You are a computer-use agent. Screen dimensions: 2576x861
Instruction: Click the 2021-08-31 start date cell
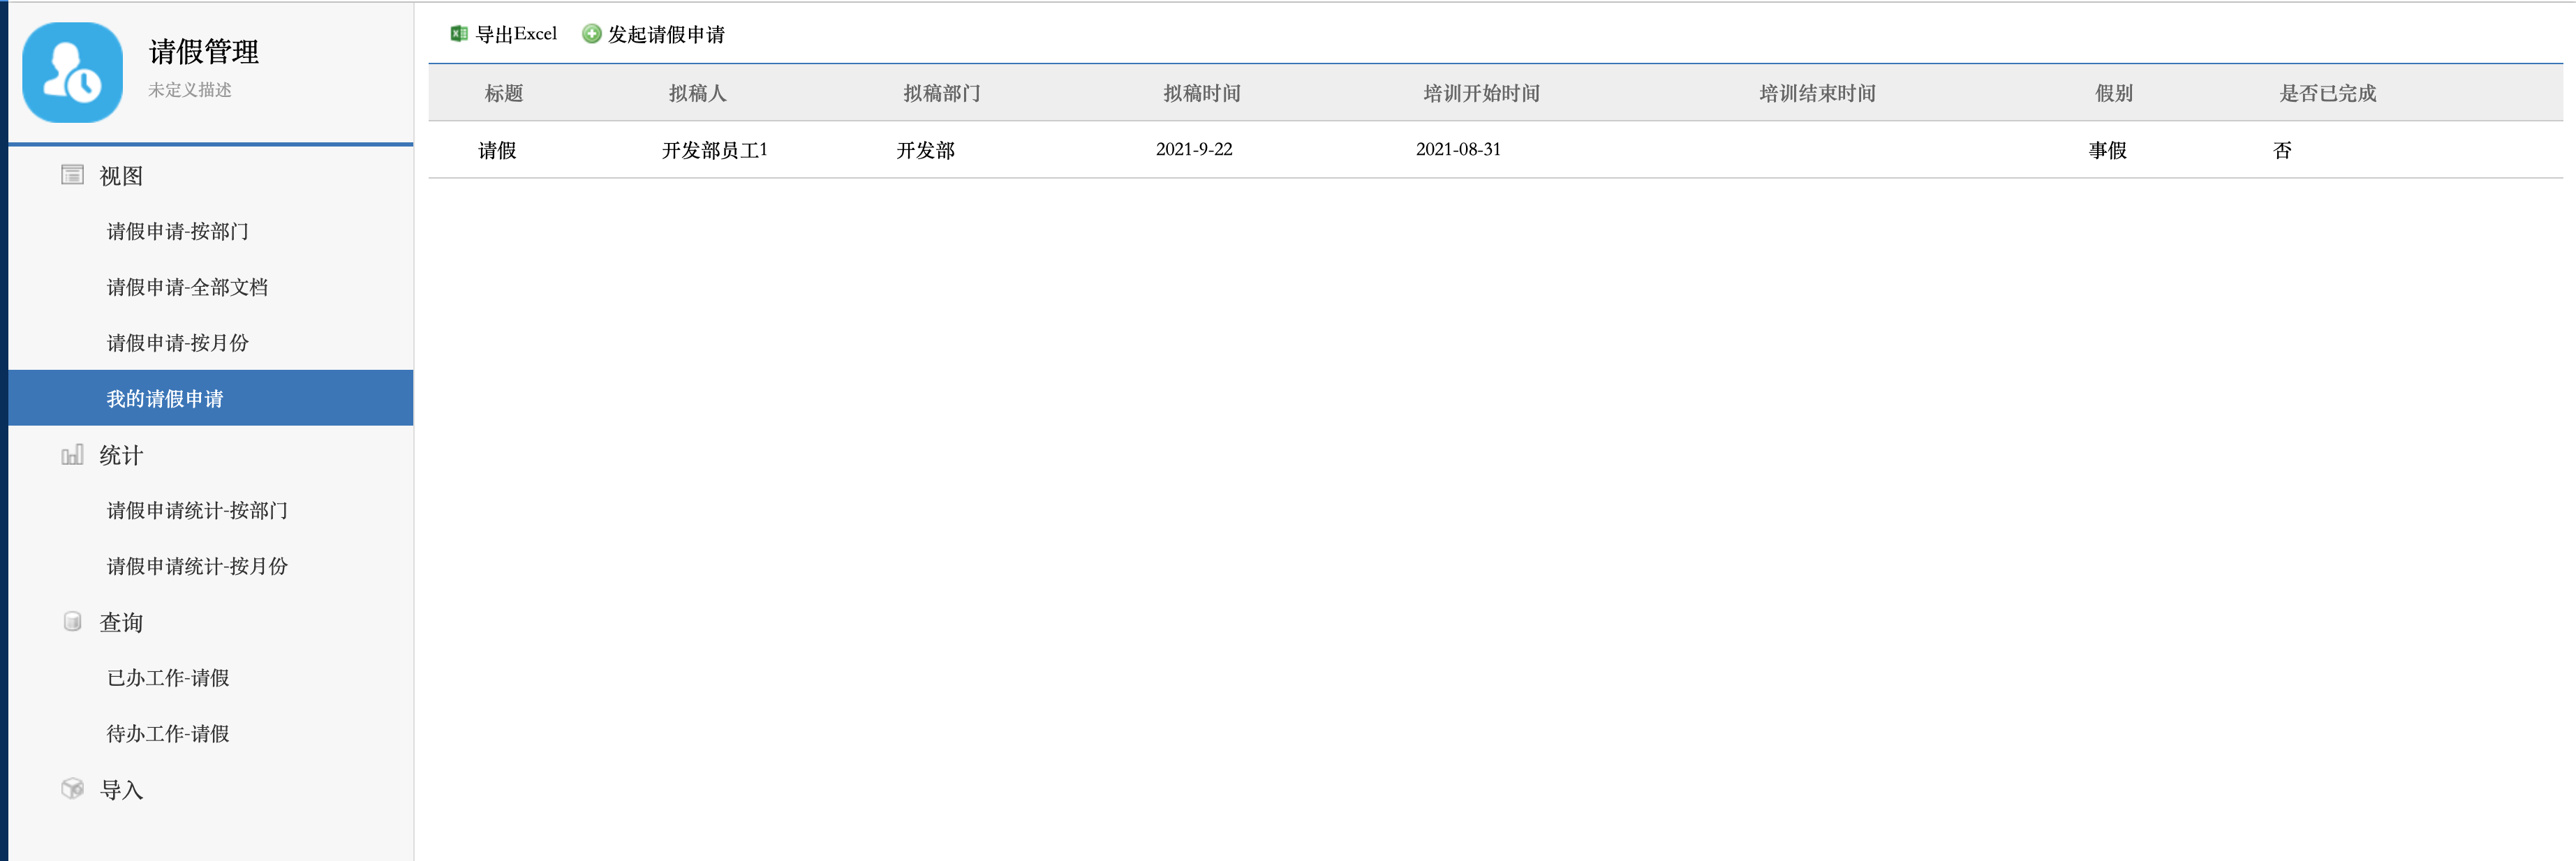click(x=1458, y=149)
